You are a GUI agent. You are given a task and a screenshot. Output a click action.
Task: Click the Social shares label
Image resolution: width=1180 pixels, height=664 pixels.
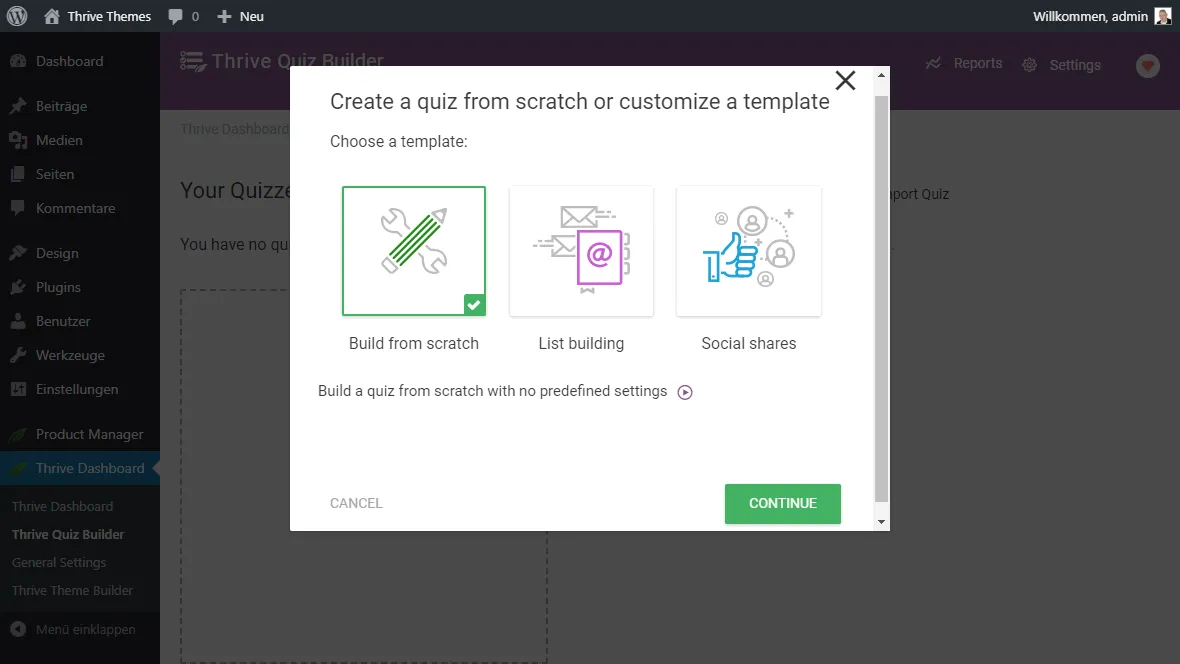[749, 343]
